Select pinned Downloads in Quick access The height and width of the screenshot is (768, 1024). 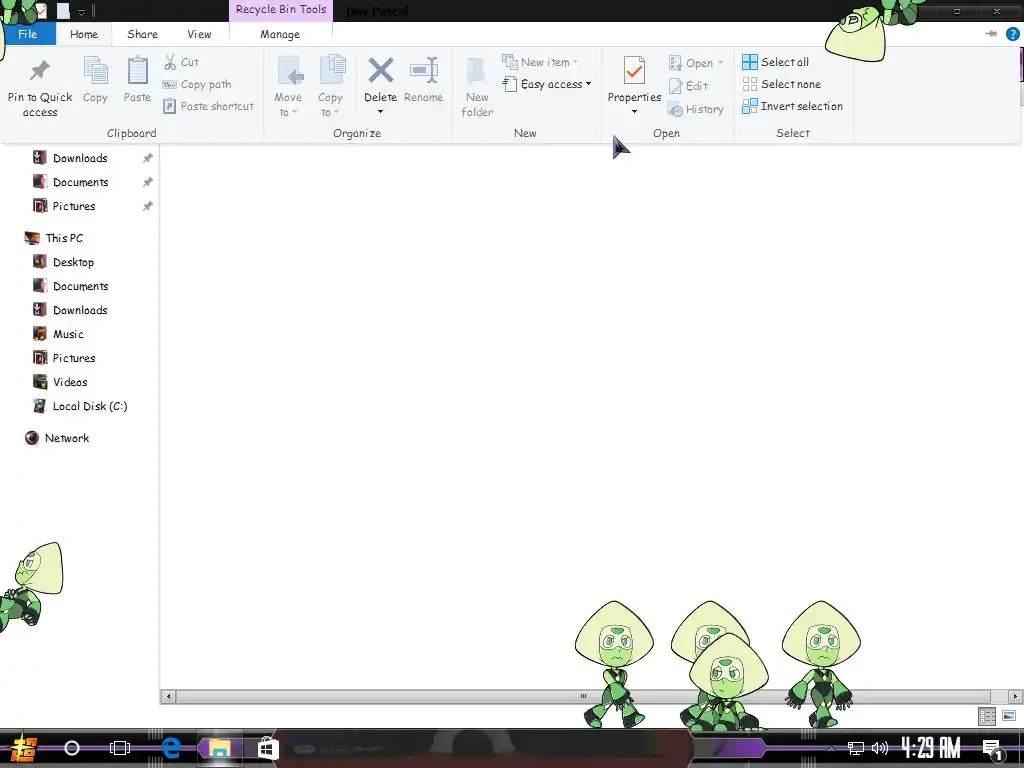[80, 158]
